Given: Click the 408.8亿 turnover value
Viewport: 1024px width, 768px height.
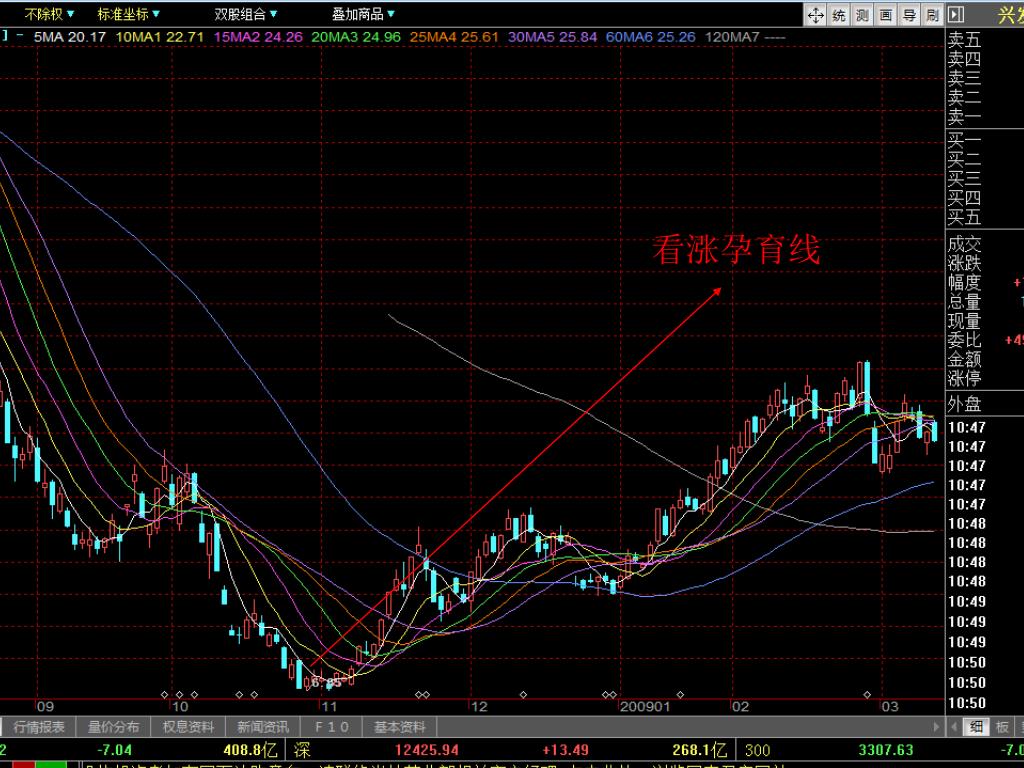Looking at the screenshot, I should pos(250,750).
